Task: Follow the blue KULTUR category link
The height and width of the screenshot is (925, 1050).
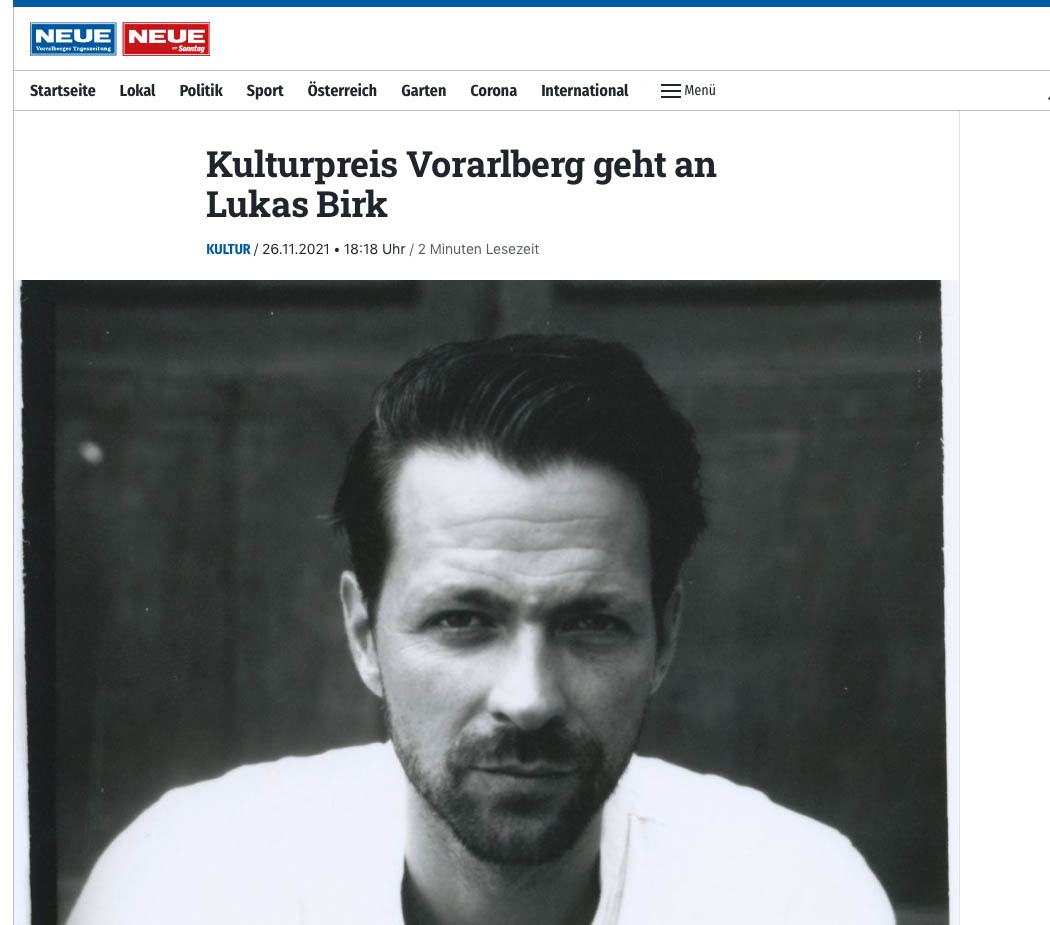Action: pos(228,249)
